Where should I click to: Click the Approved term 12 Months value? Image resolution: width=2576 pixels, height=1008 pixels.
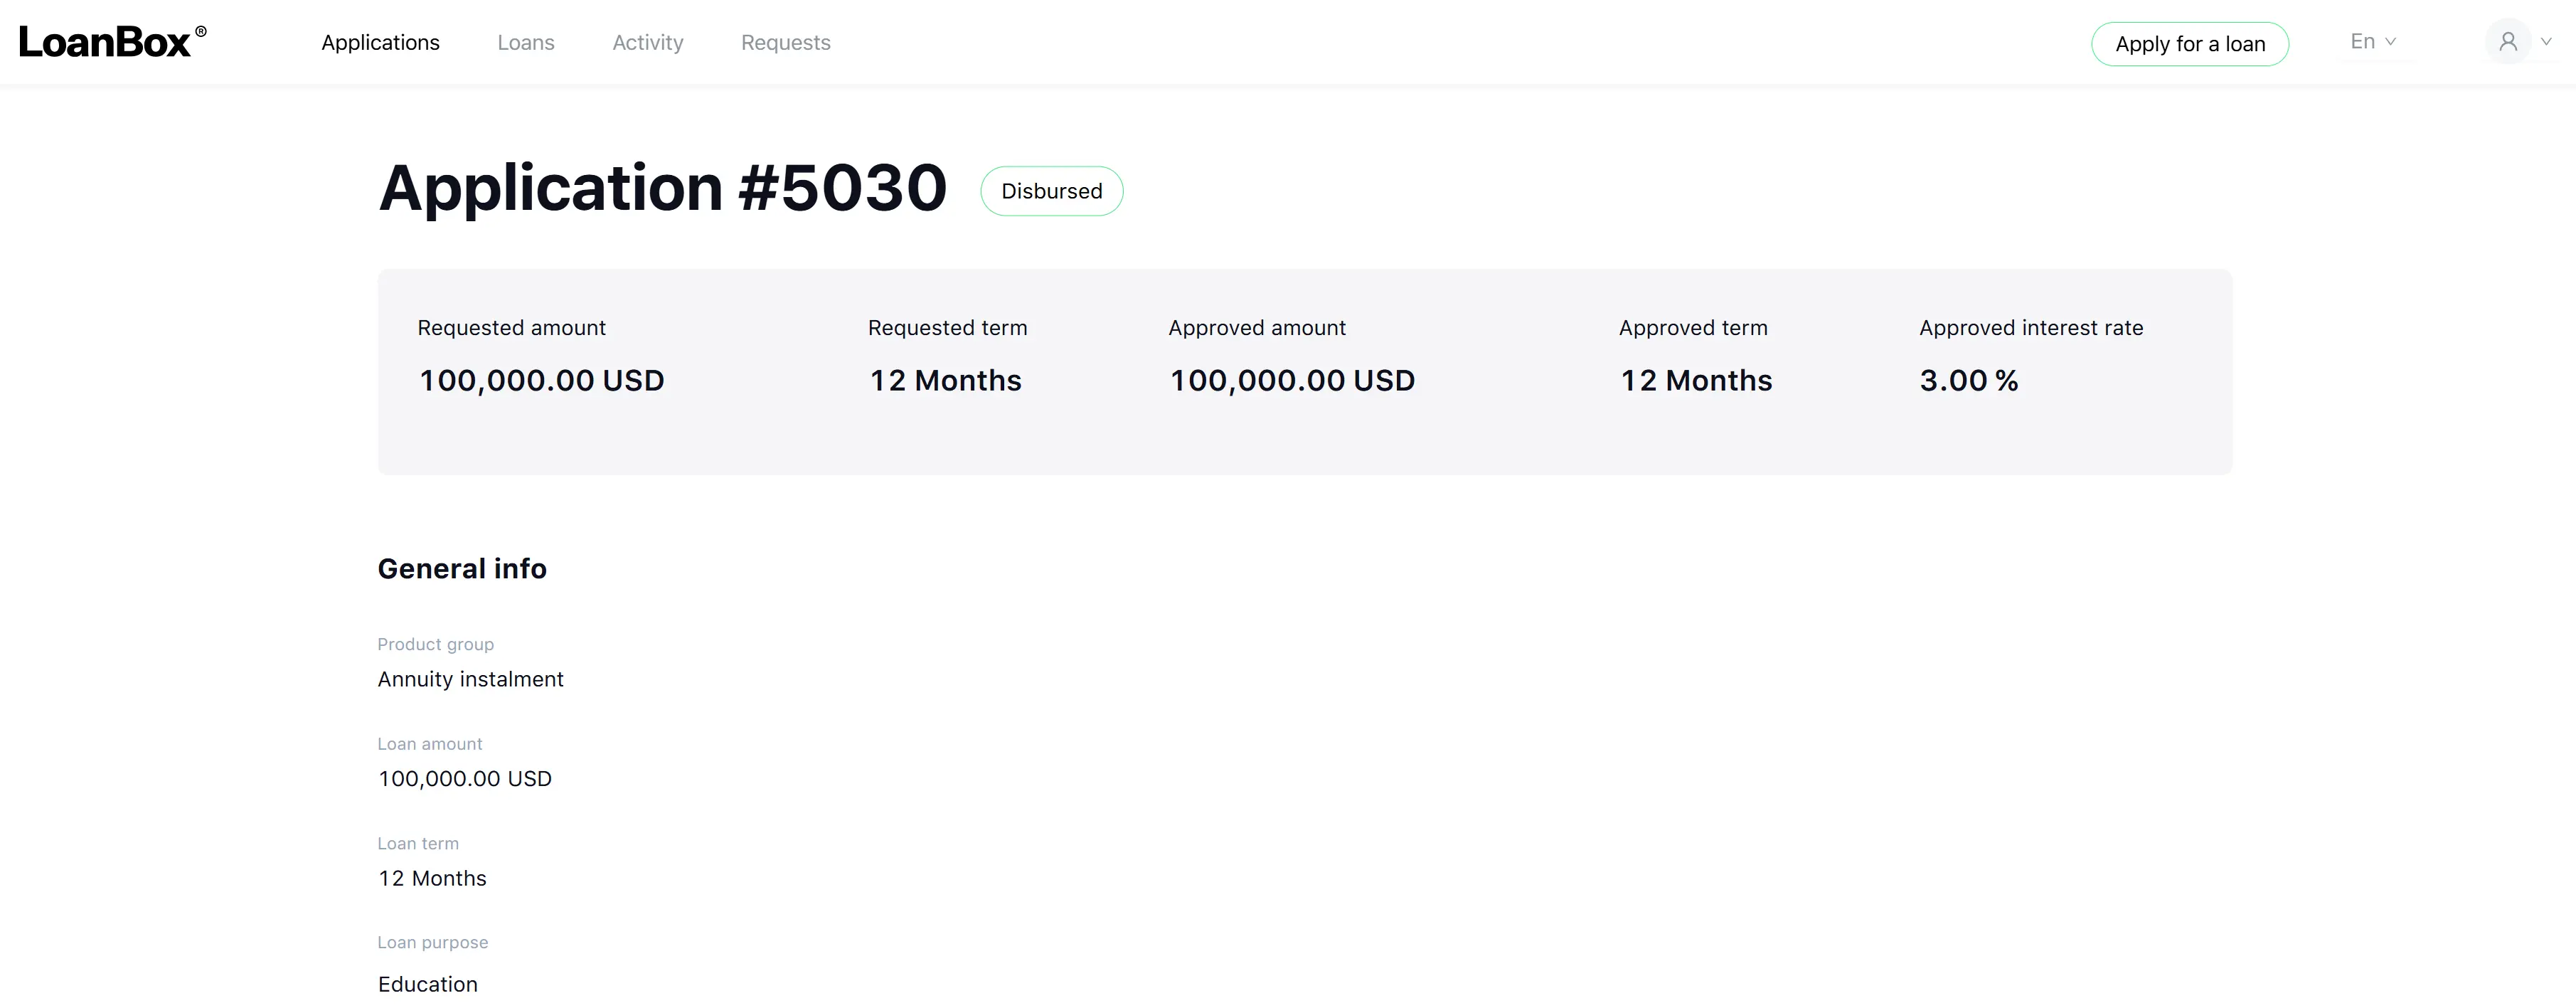1696,381
